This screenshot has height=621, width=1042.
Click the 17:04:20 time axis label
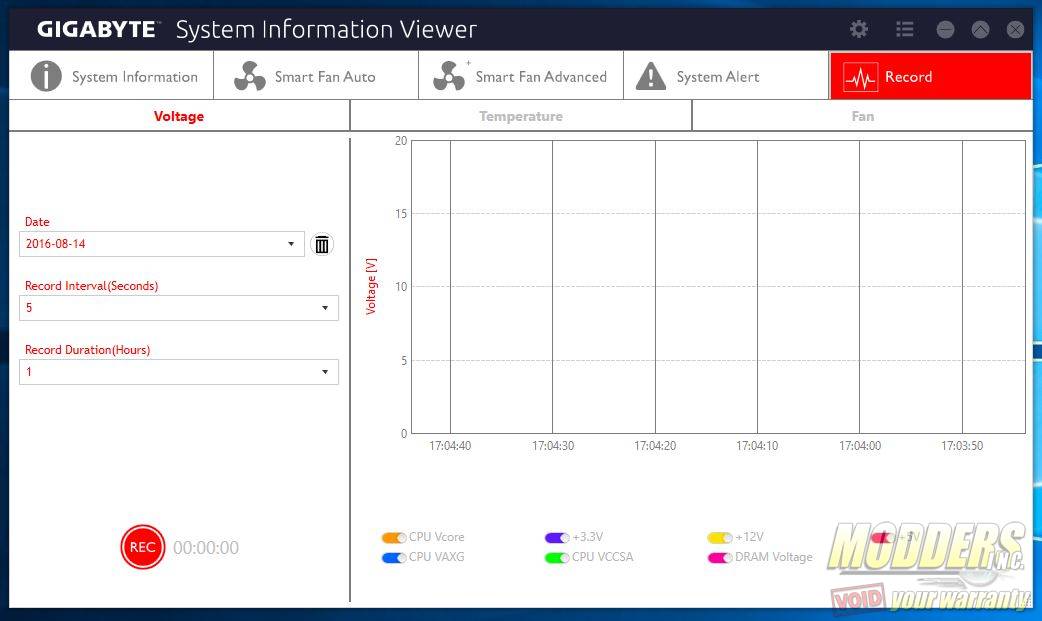point(655,445)
